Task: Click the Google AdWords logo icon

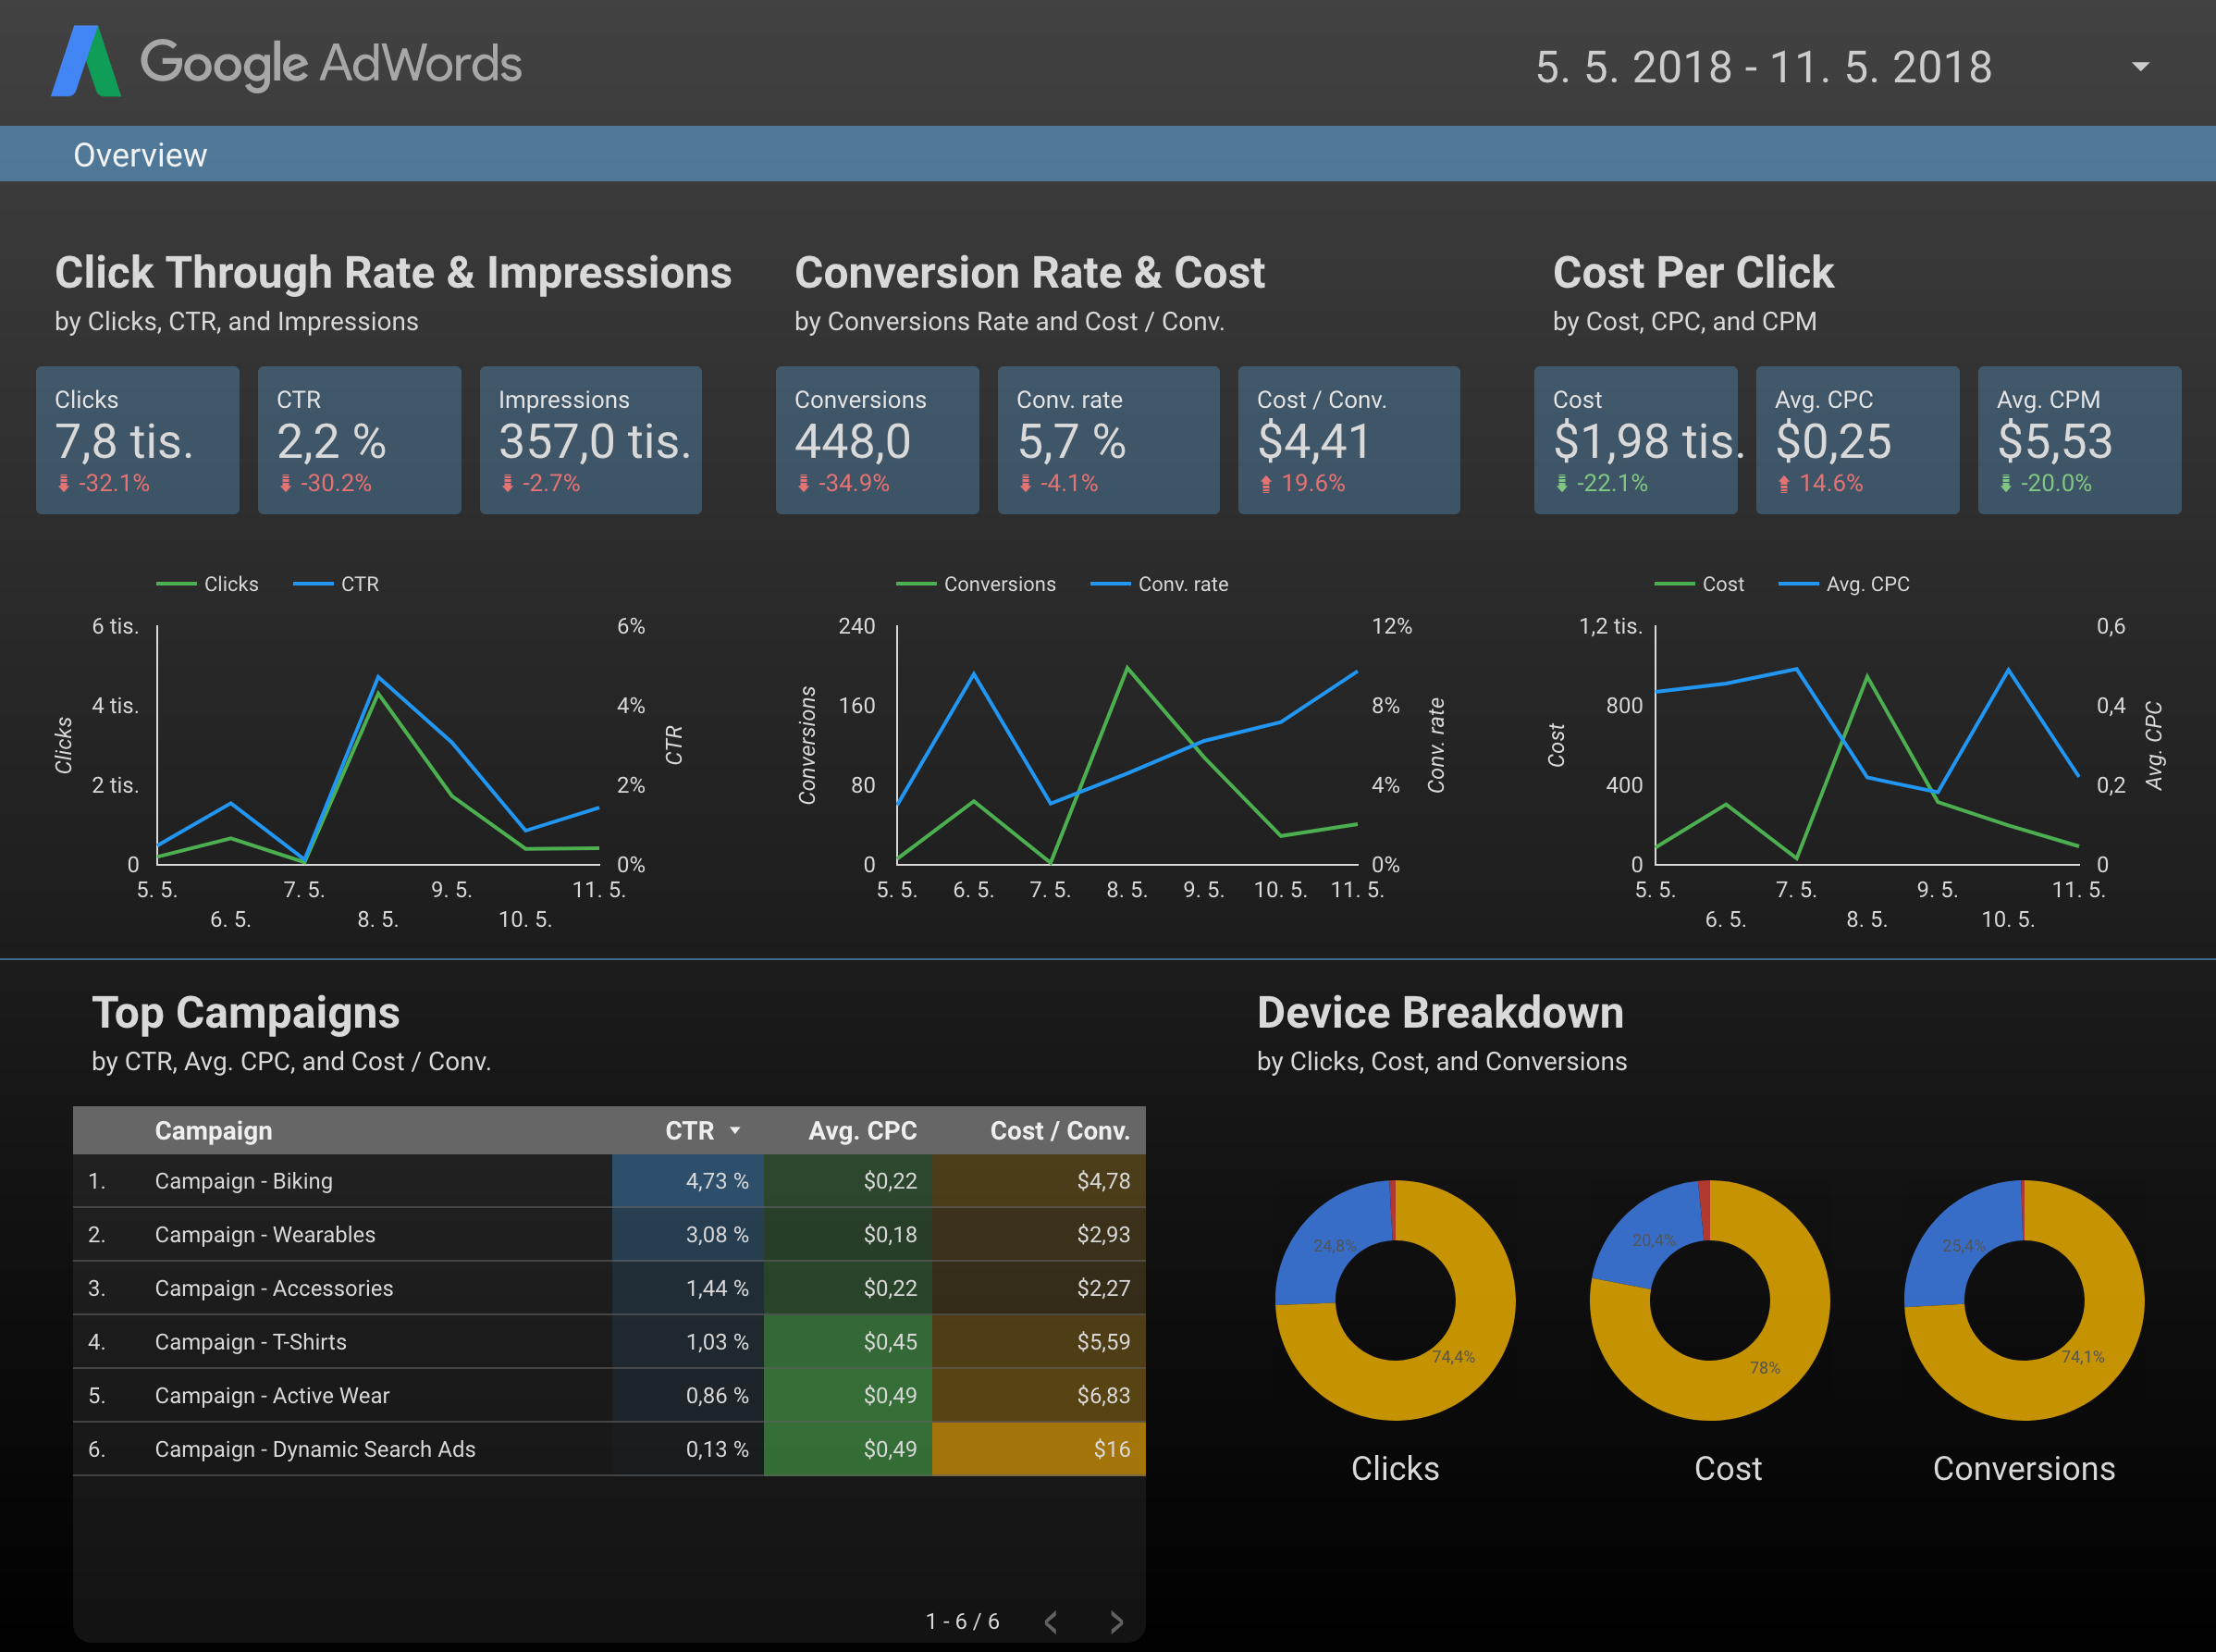Action: tap(86, 62)
